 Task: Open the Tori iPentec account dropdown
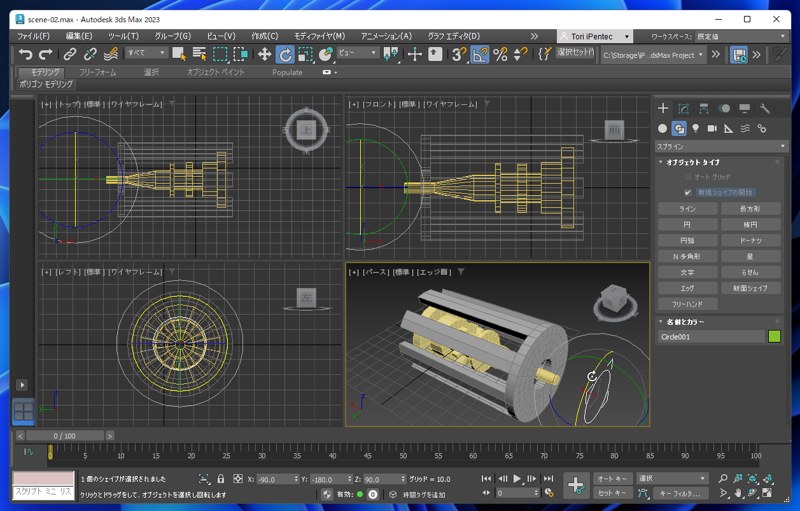pyautogui.click(x=595, y=36)
